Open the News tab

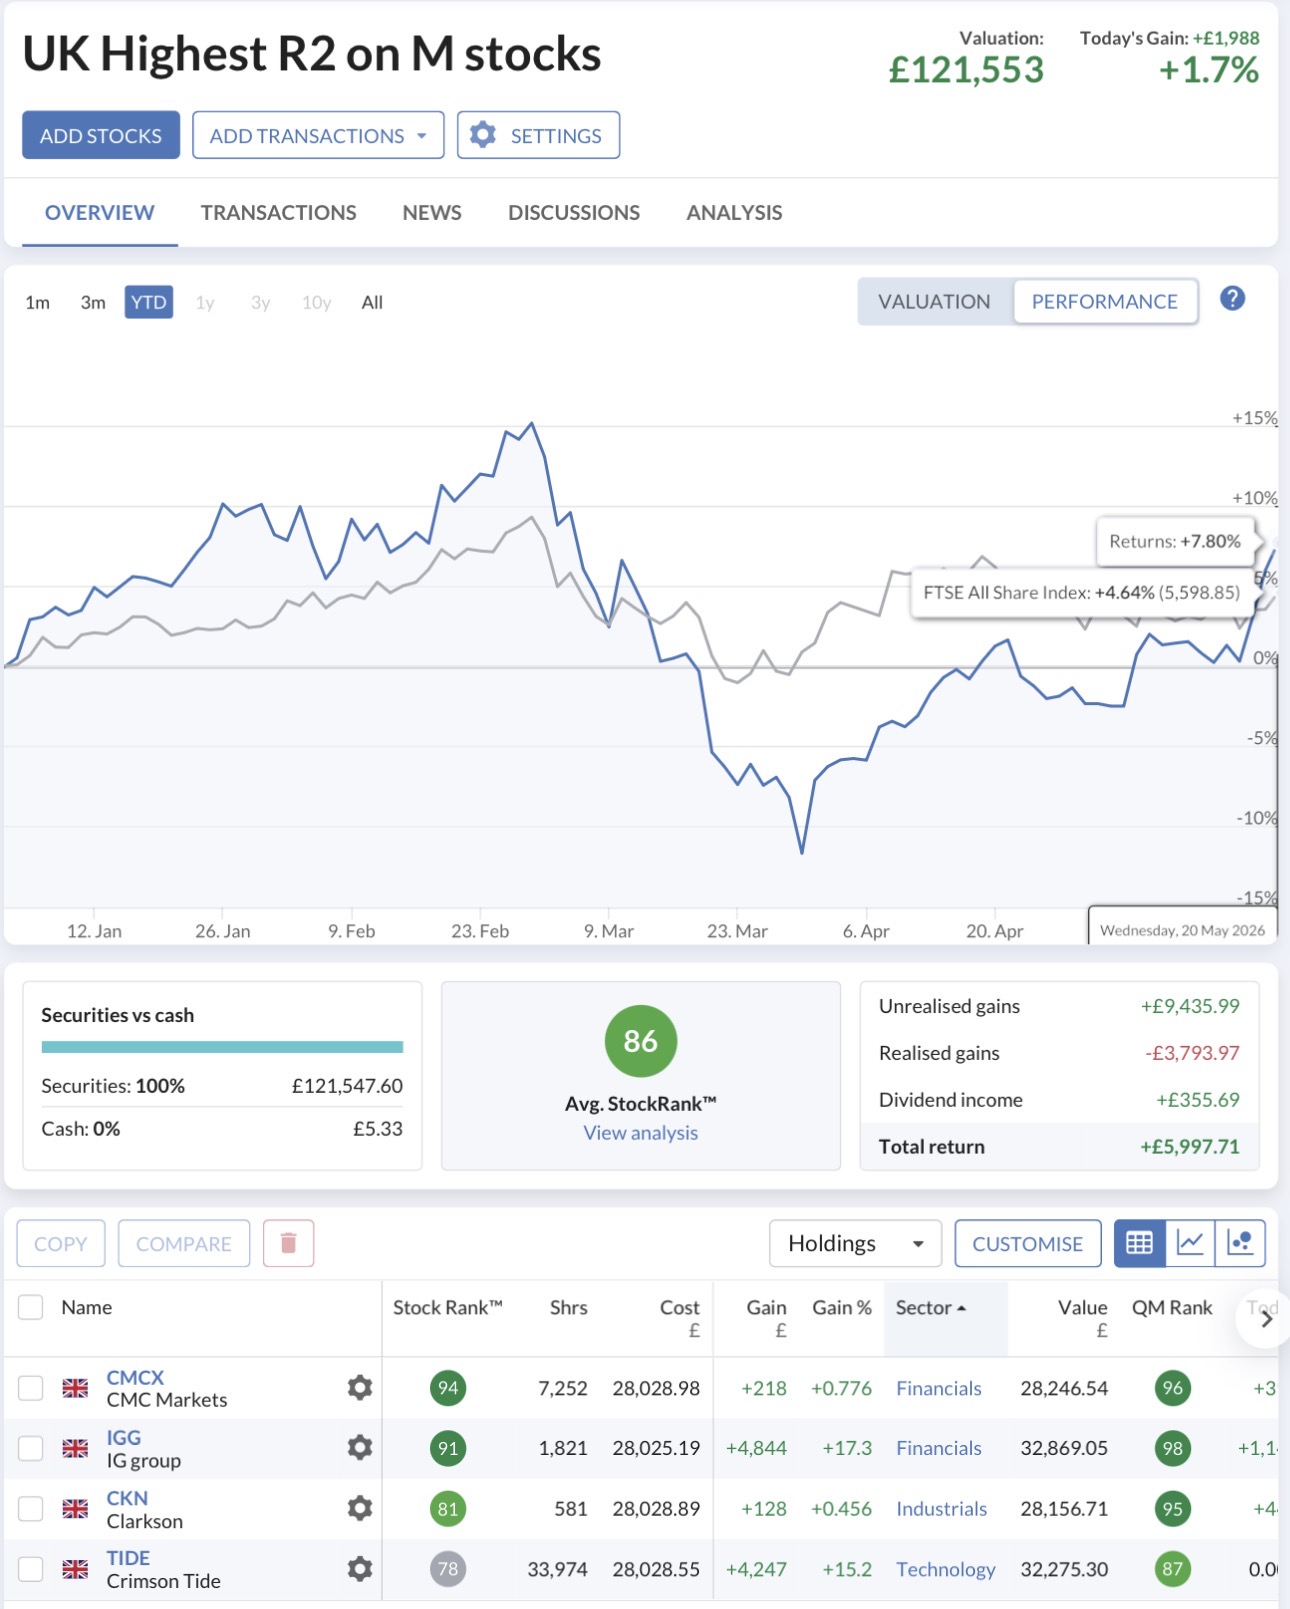click(x=432, y=213)
